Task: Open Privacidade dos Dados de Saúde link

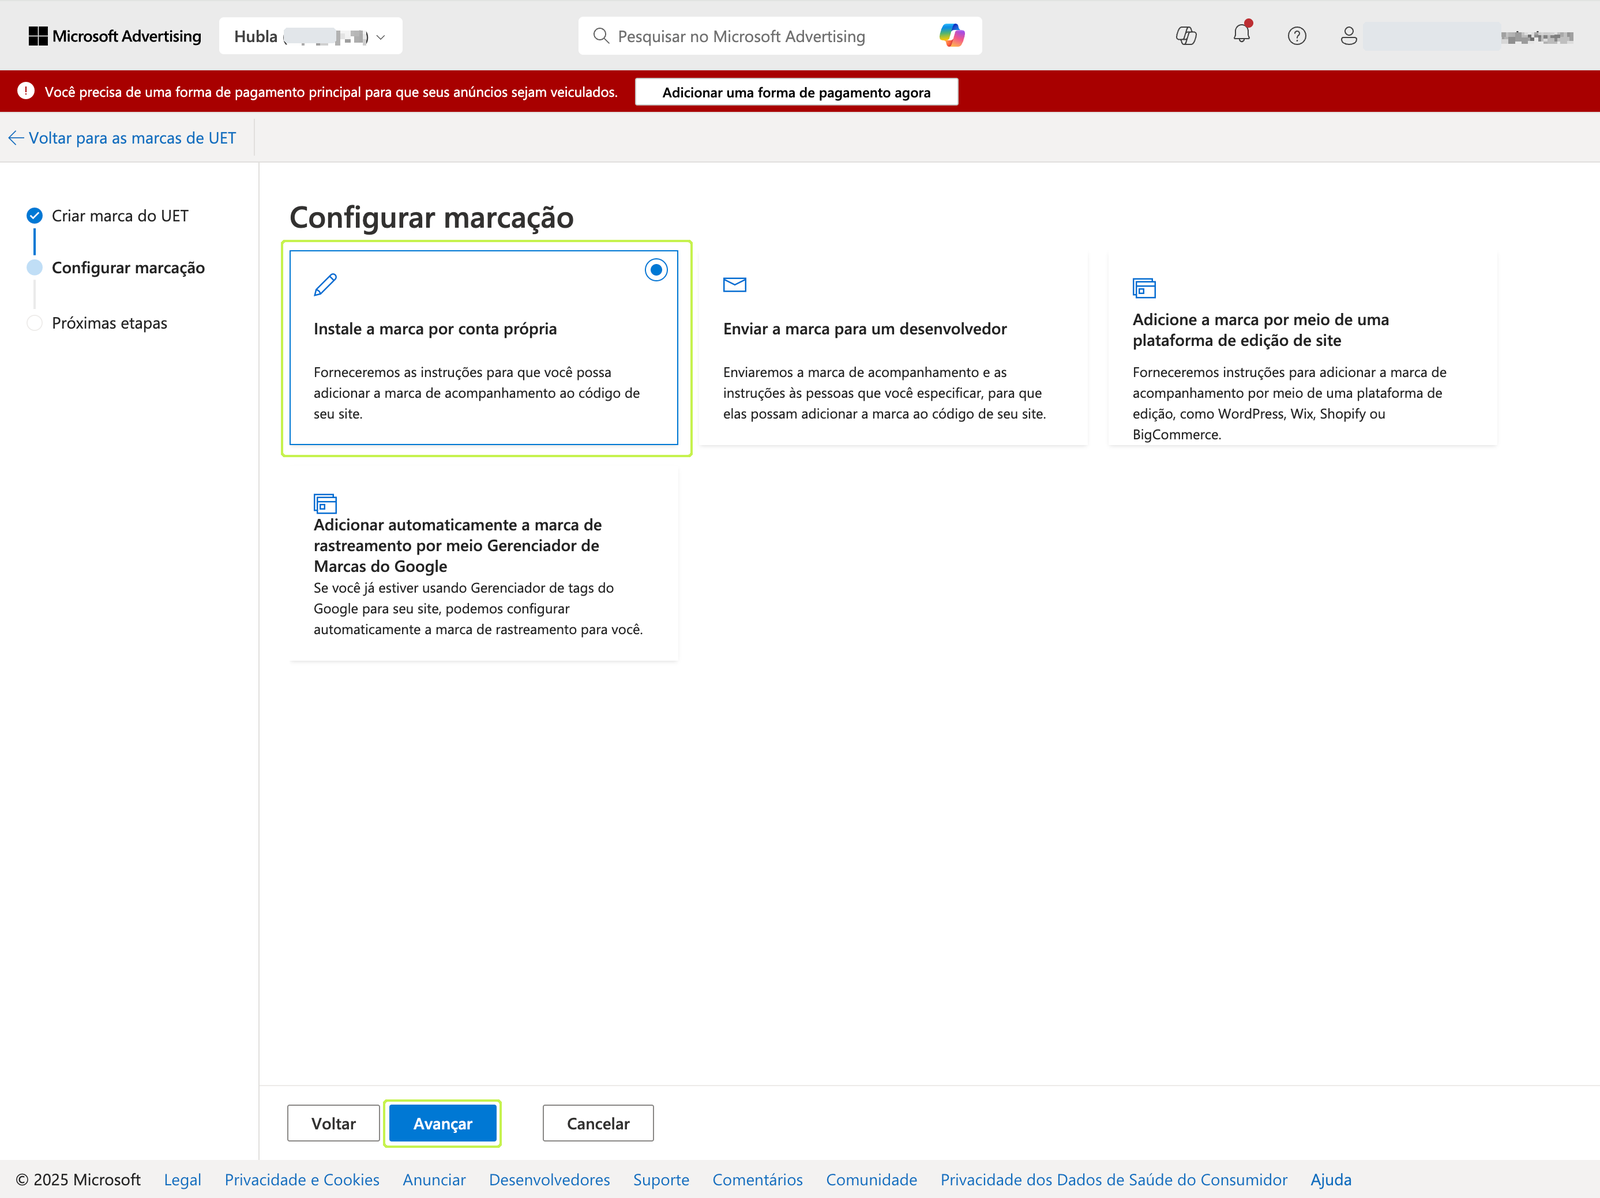Action: point(1114,1180)
